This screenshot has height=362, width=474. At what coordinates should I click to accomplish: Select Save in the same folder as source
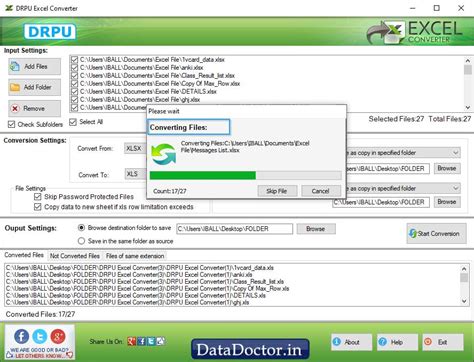click(x=81, y=241)
